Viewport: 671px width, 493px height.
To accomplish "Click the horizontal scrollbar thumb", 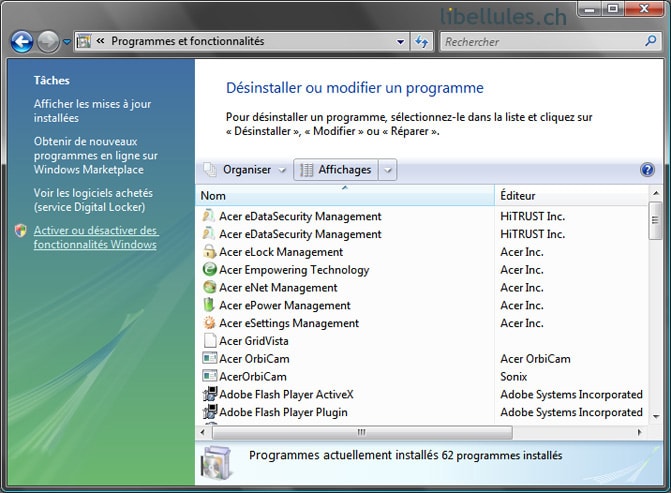I will click(x=362, y=432).
